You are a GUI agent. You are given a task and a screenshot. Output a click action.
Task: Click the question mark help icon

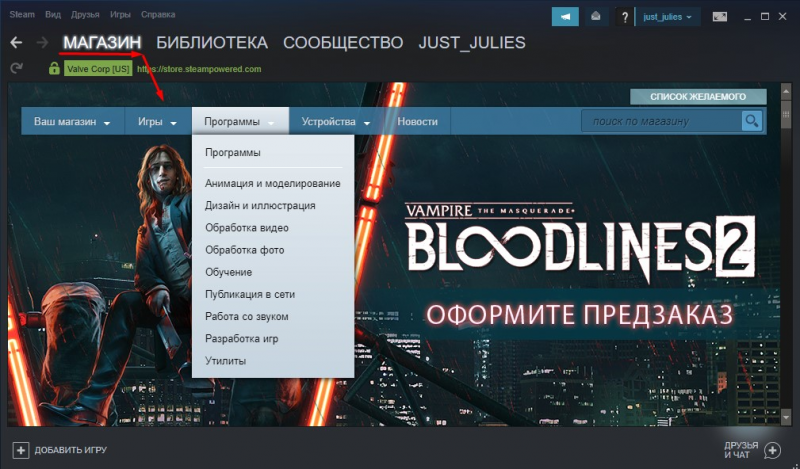(624, 17)
